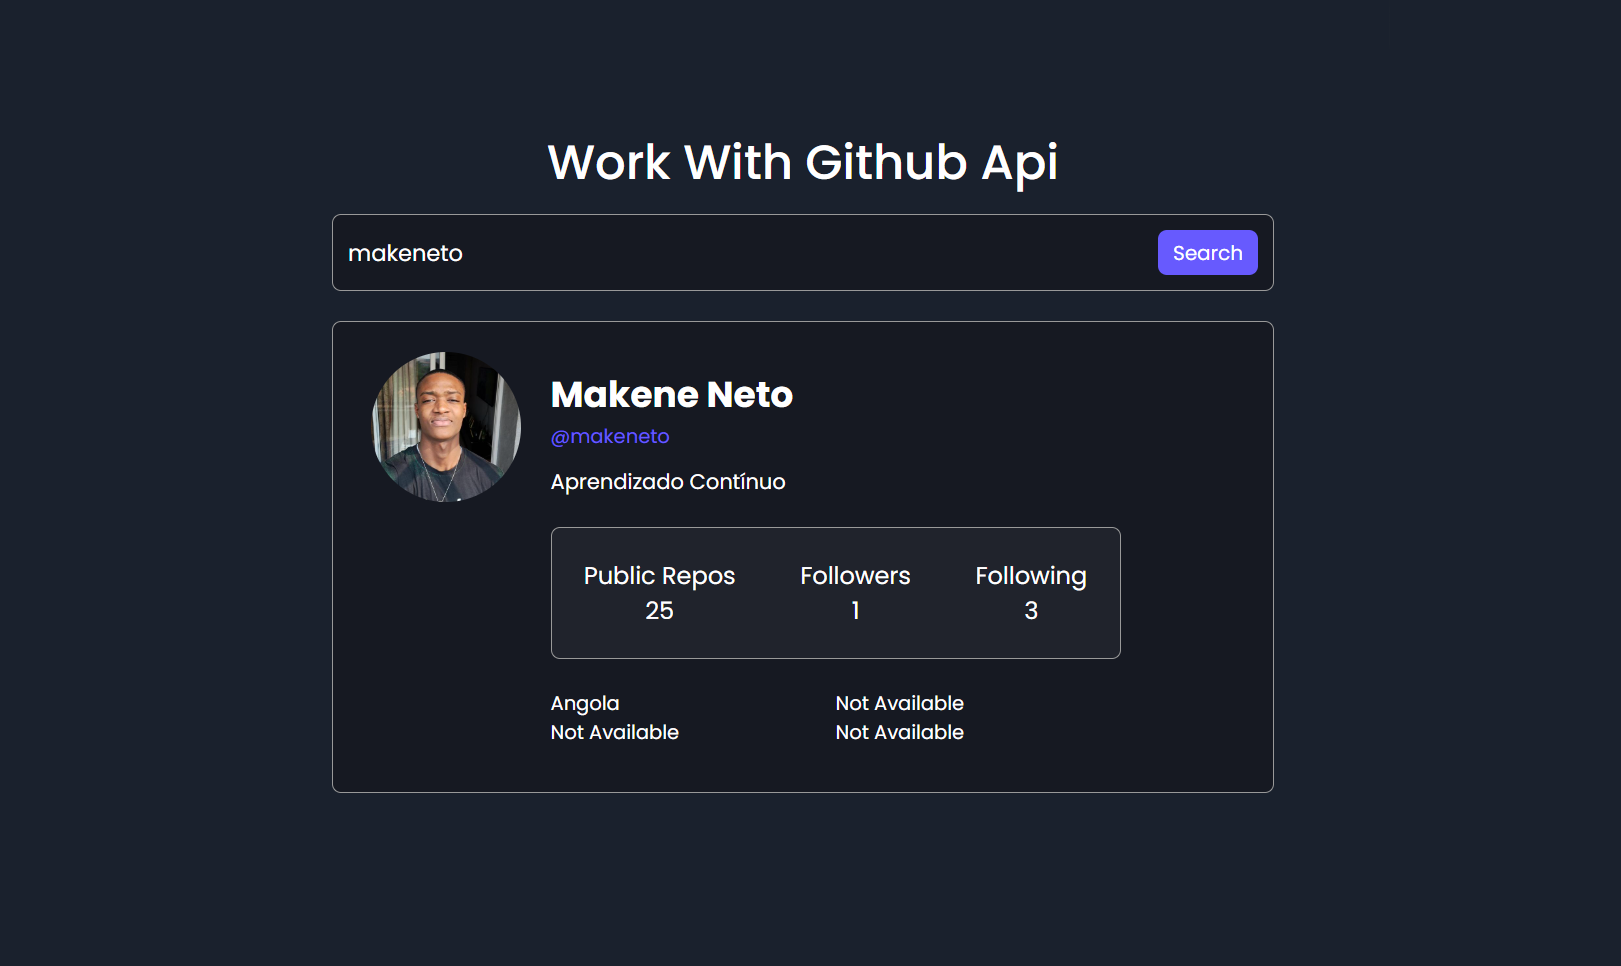Click the Followers stat label
Image resolution: width=1621 pixels, height=966 pixels.
click(855, 575)
